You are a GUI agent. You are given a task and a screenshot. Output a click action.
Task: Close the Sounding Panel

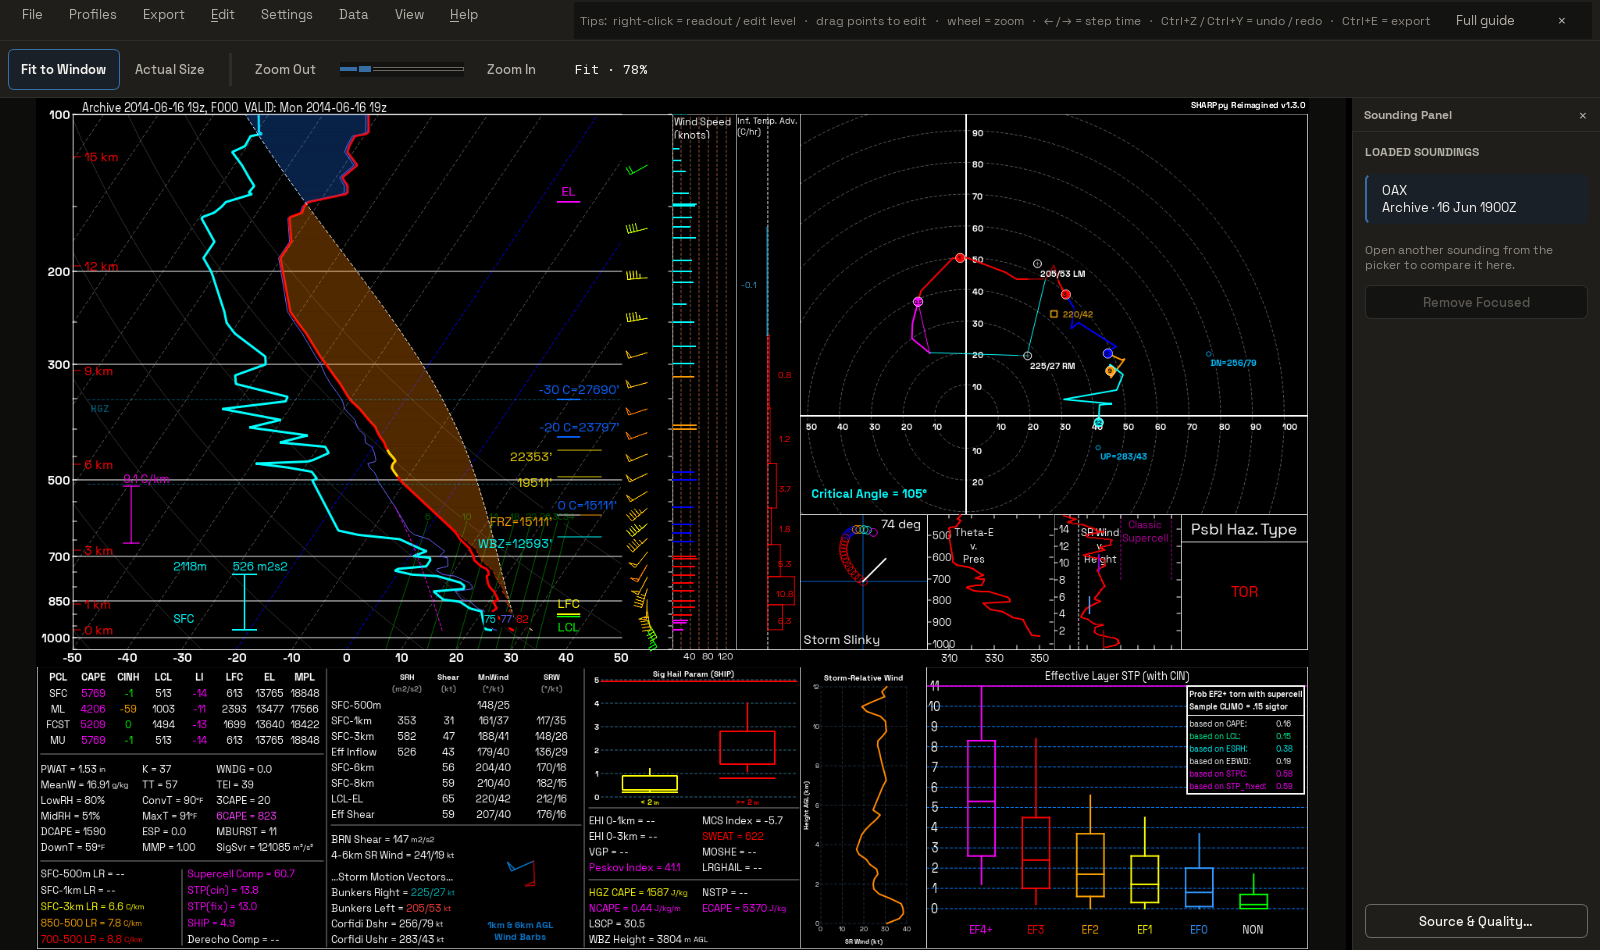pos(1582,115)
